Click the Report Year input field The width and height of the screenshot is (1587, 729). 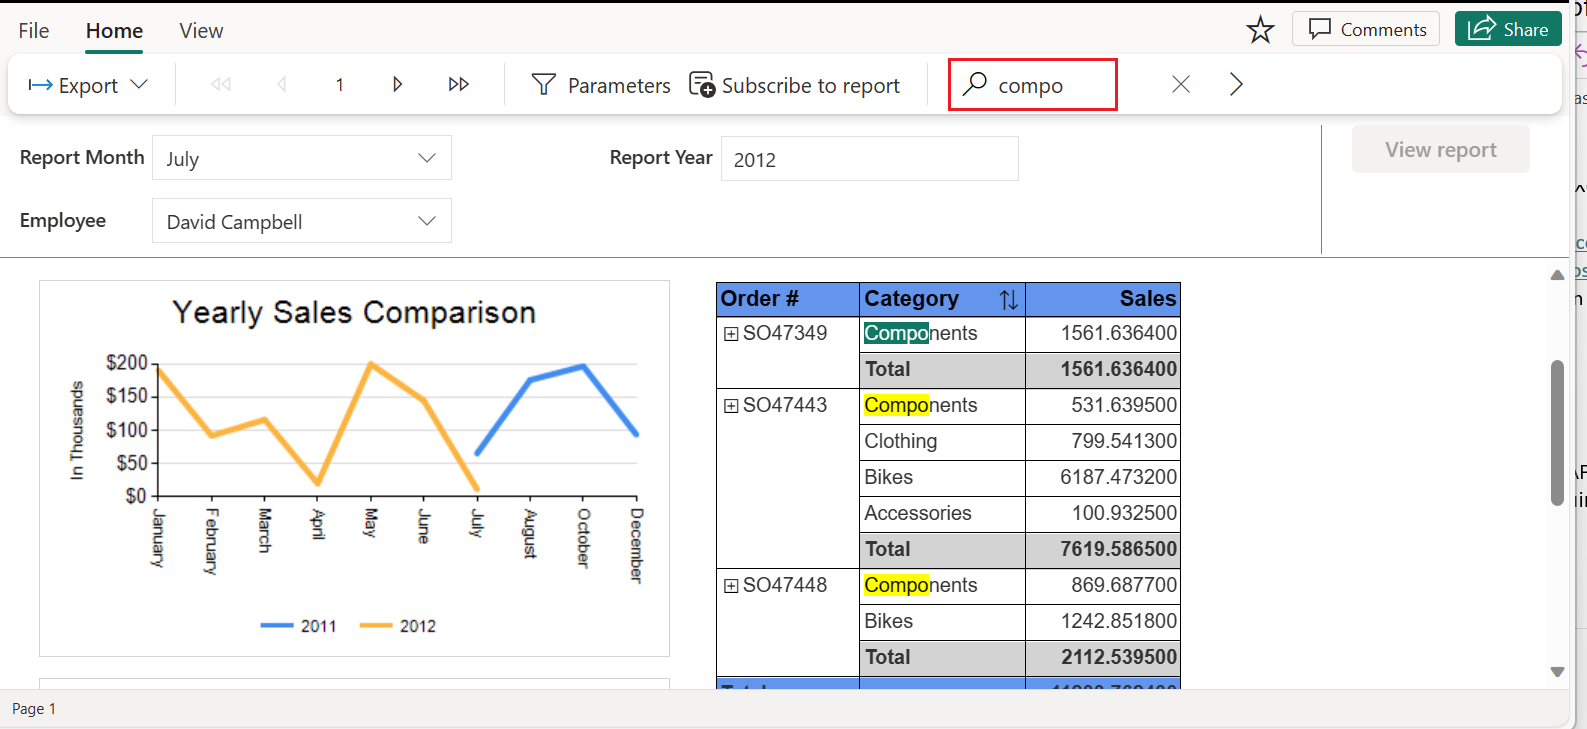point(870,159)
